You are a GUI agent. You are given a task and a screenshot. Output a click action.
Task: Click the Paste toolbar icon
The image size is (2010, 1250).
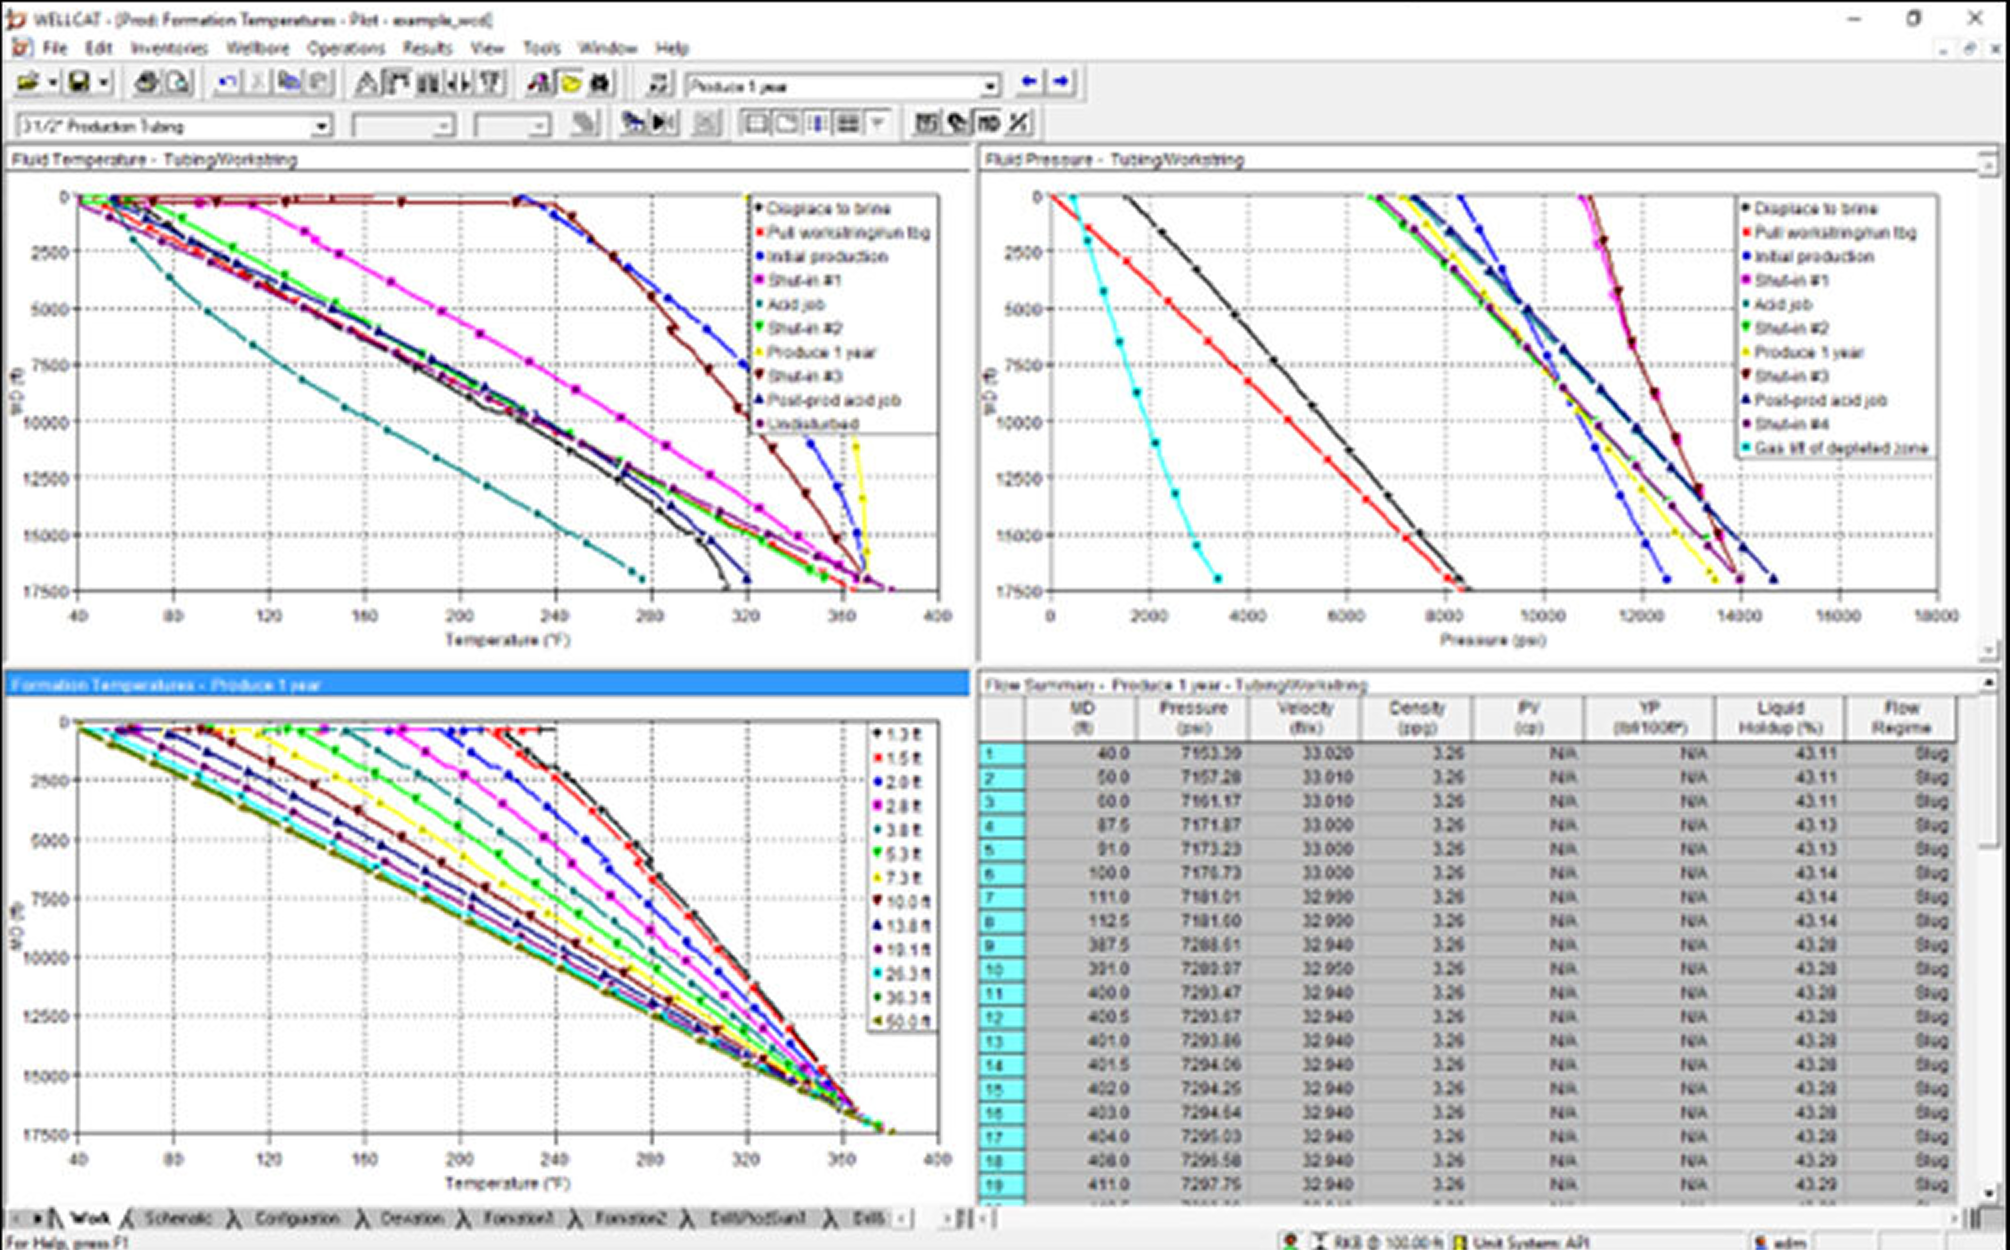pyautogui.click(x=319, y=83)
